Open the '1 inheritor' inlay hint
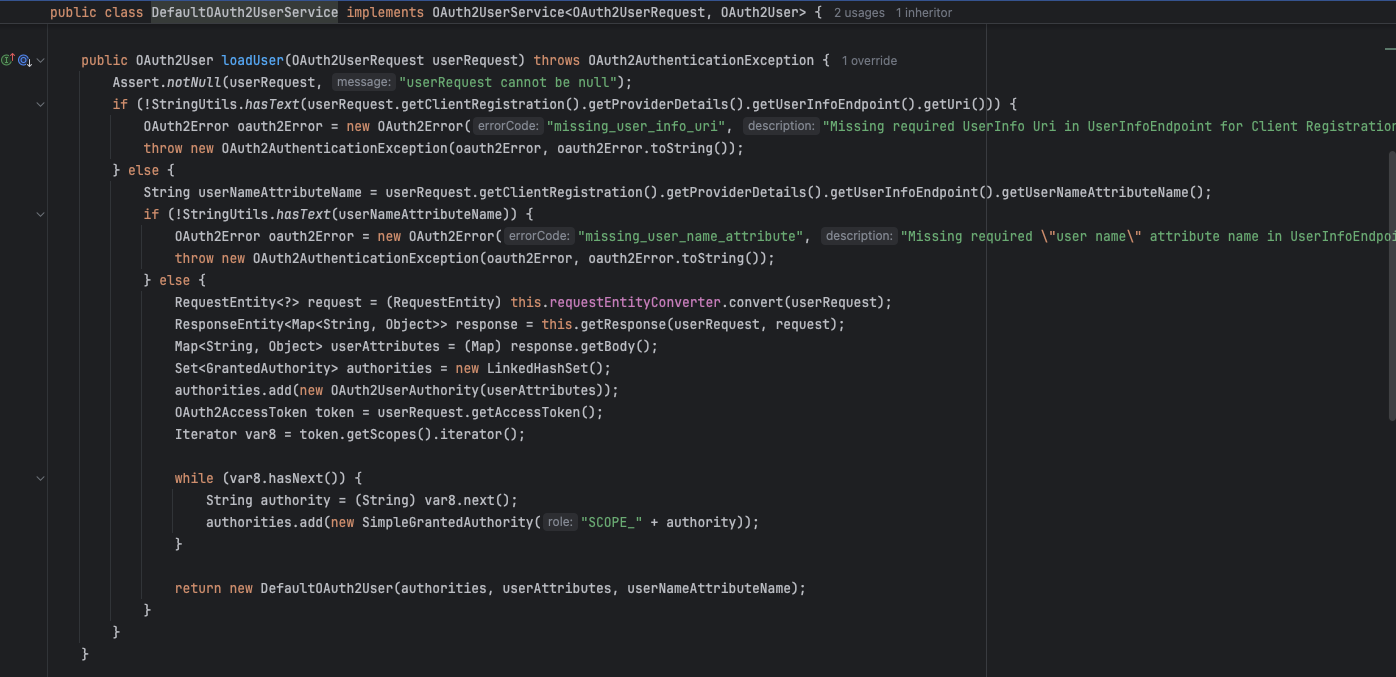The image size is (1396, 677). point(924,13)
